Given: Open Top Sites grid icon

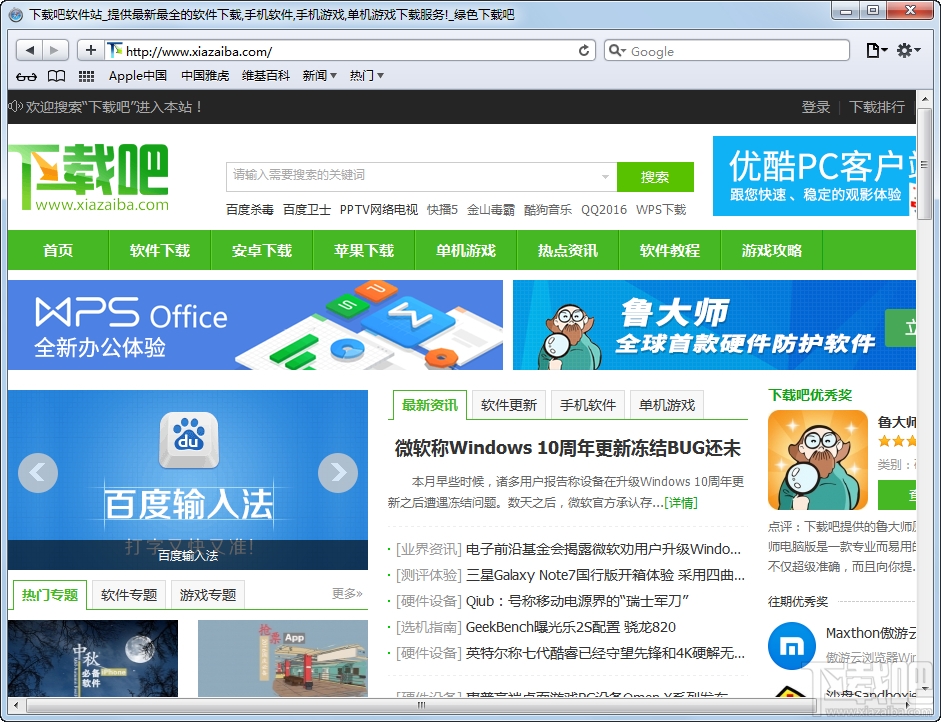Looking at the screenshot, I should click(86, 76).
